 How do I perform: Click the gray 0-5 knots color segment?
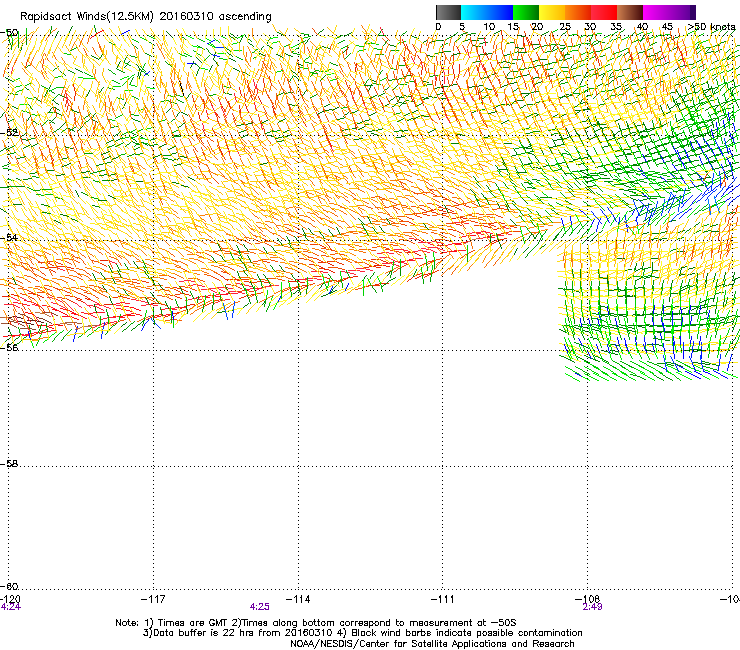[x=448, y=12]
